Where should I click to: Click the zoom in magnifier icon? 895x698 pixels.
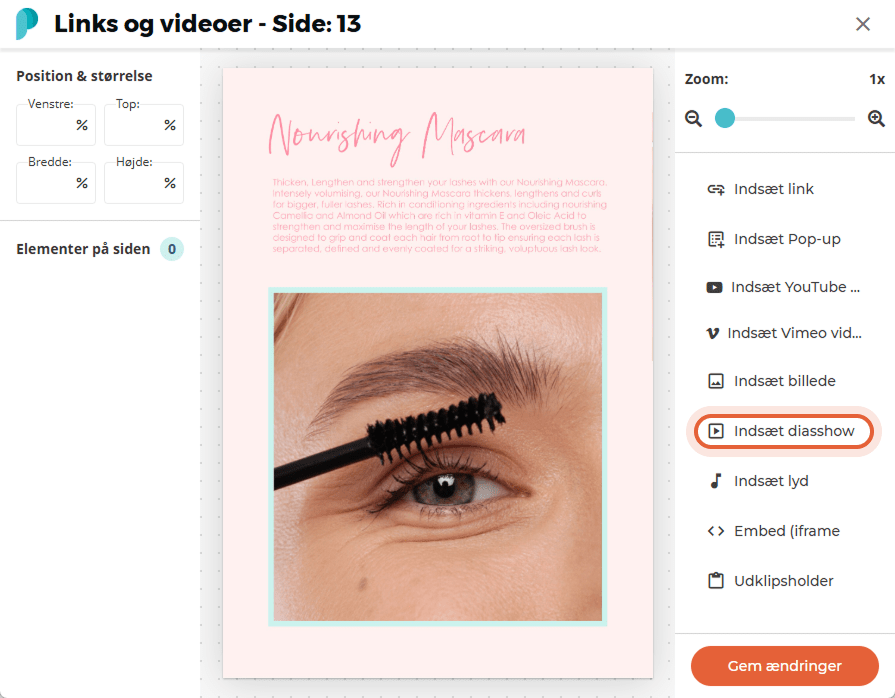tap(876, 119)
